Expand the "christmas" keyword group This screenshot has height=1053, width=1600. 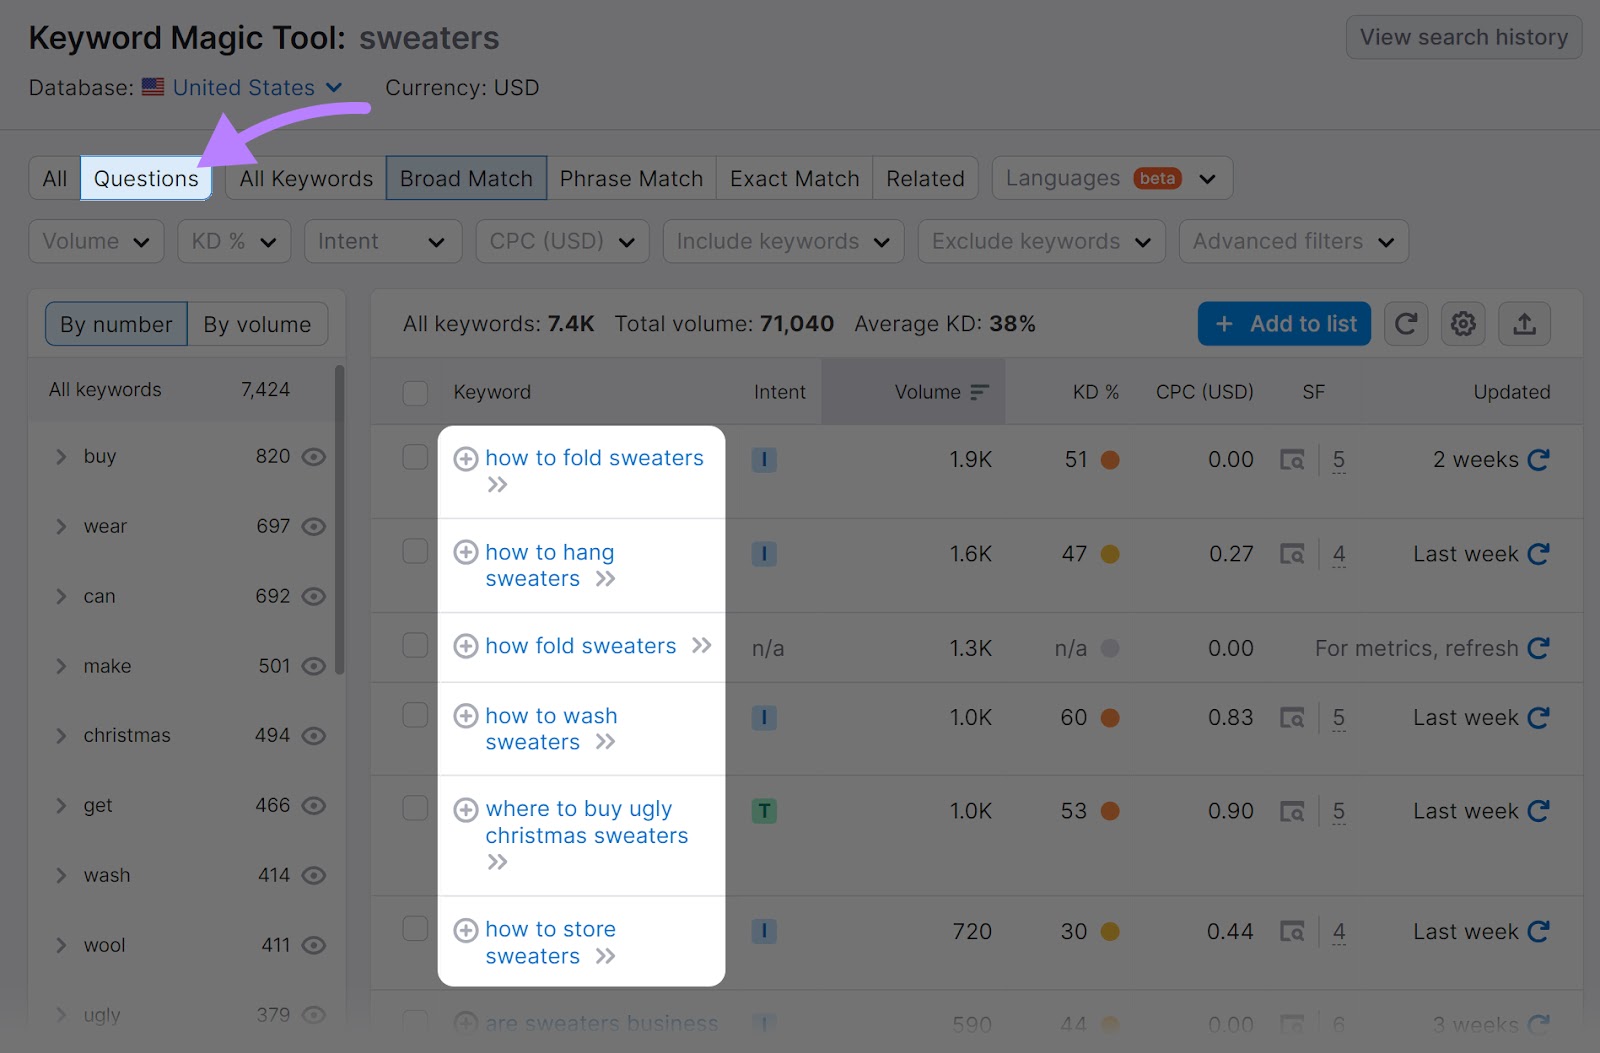tap(61, 735)
